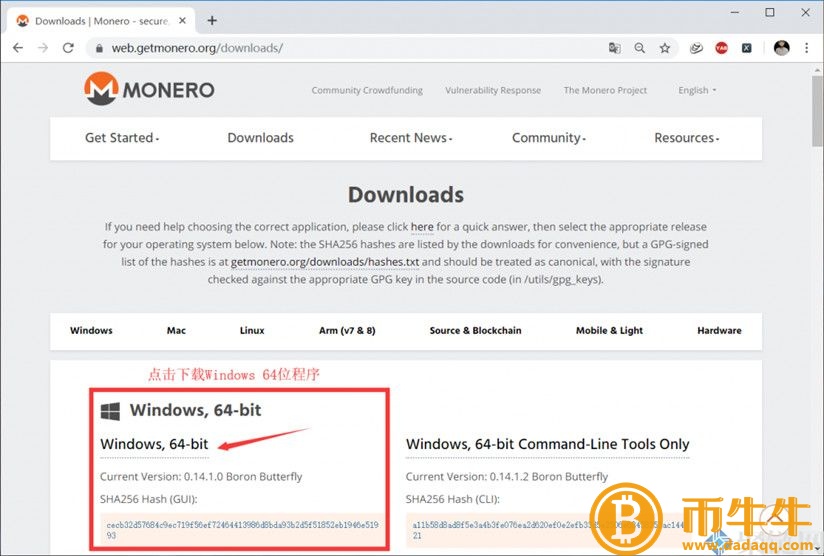Switch to the Linux downloads tab

252,330
